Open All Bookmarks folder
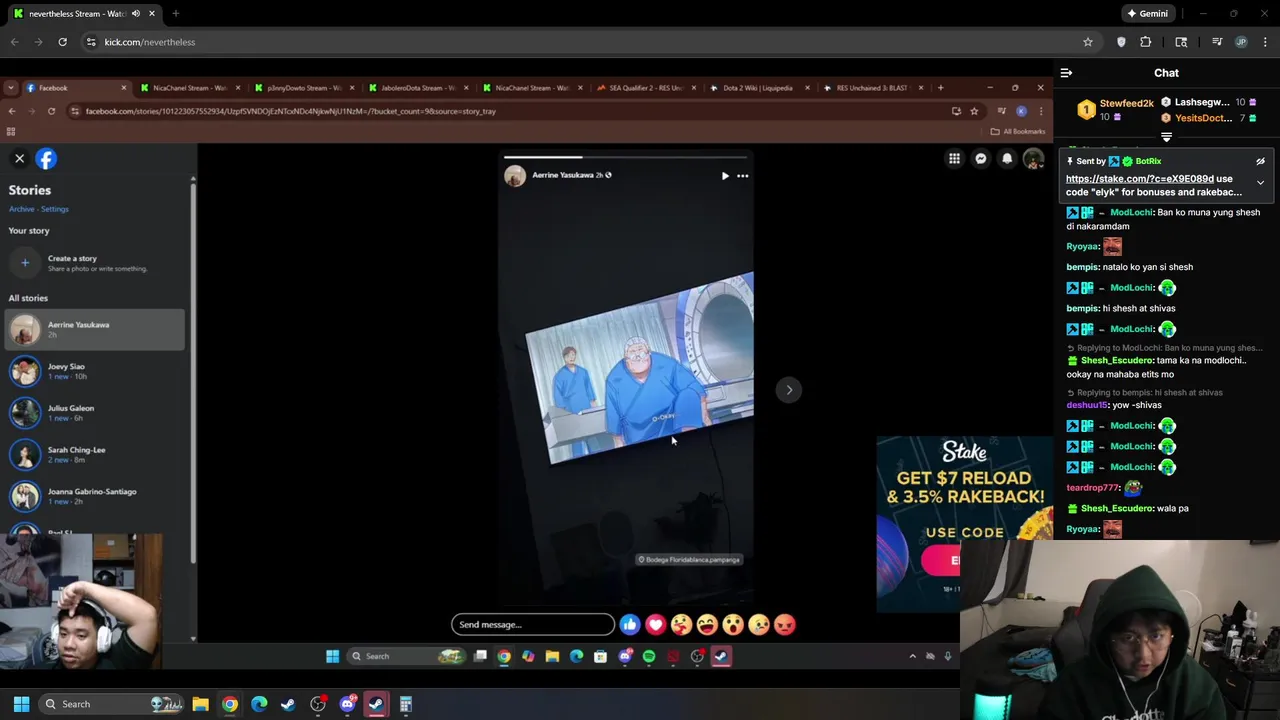Screen dimensions: 1280x720 1019,131
